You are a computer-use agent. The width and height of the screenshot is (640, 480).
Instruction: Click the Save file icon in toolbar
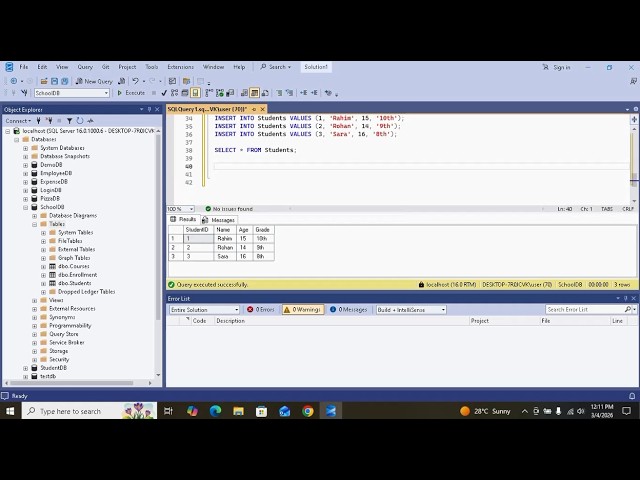coord(54,81)
